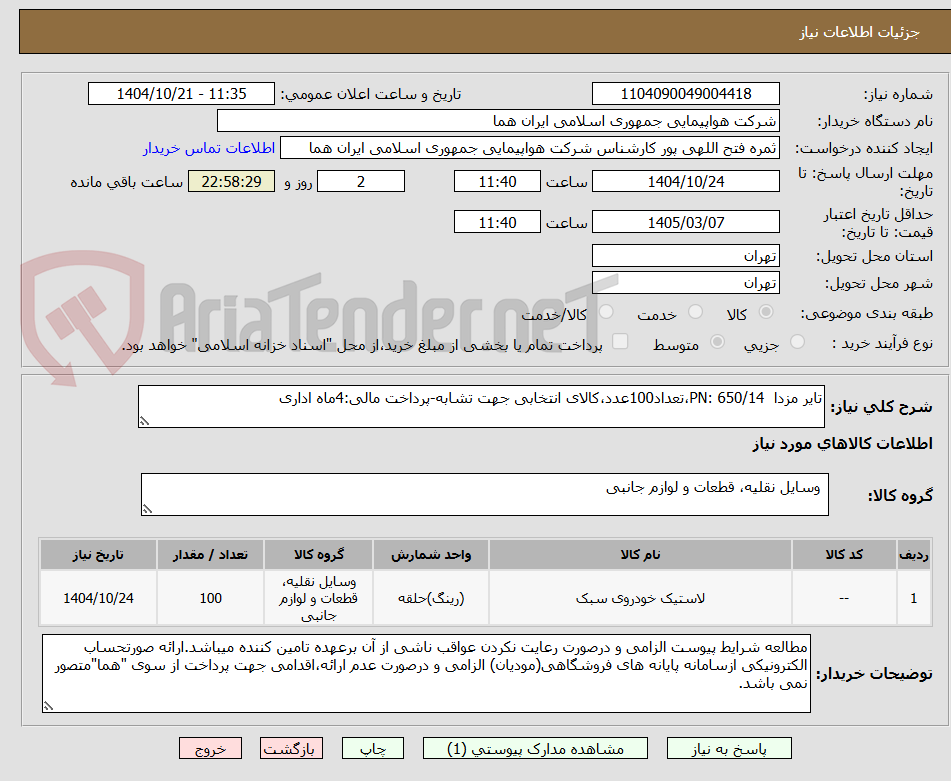Click the کد کالا column header
The height and width of the screenshot is (781, 951).
click(x=844, y=554)
